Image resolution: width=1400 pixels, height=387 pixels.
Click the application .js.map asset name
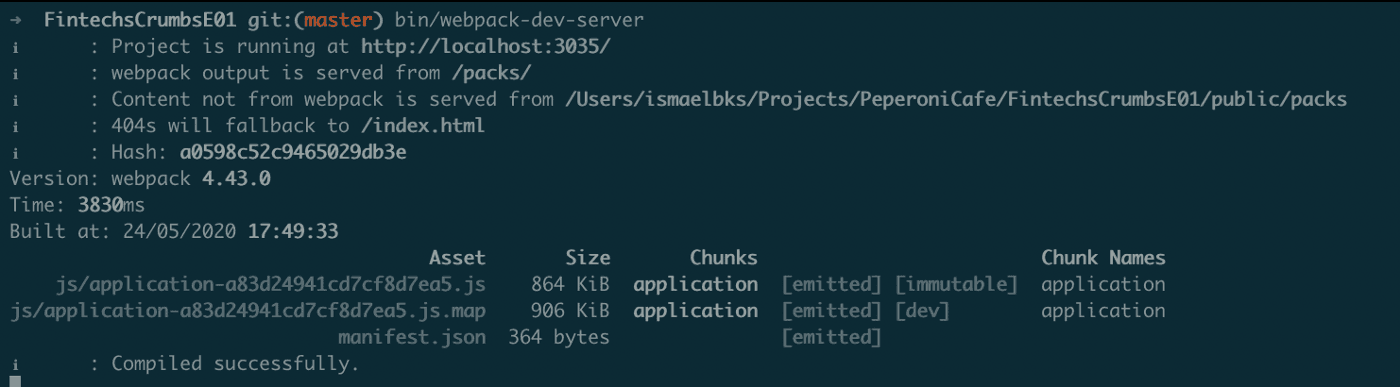[248, 311]
